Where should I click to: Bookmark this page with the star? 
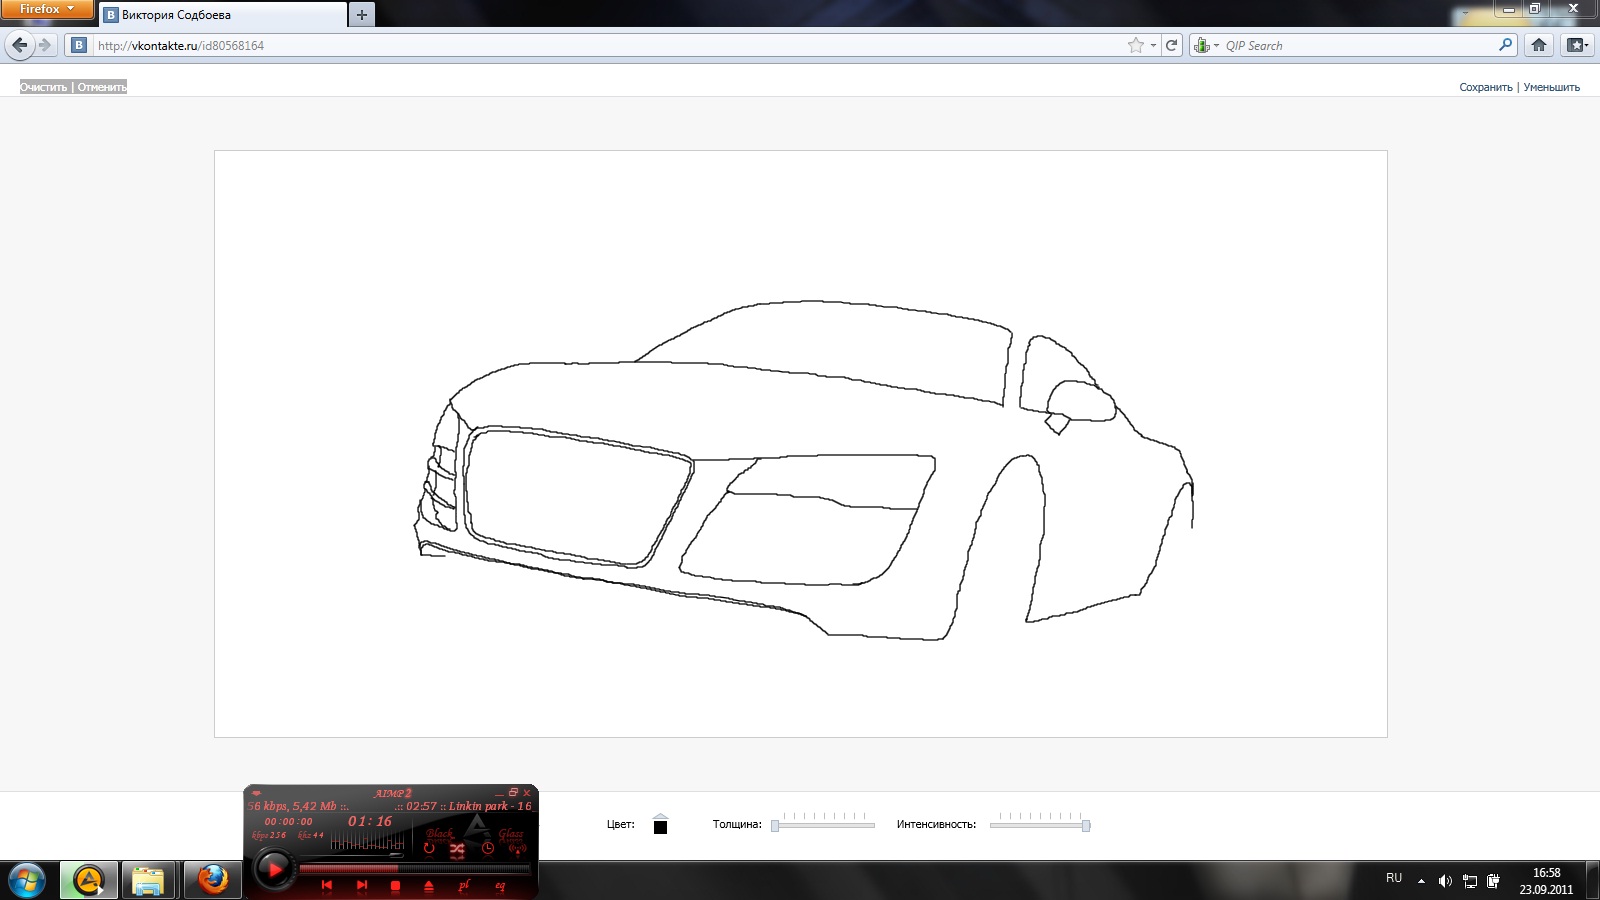tap(1135, 45)
